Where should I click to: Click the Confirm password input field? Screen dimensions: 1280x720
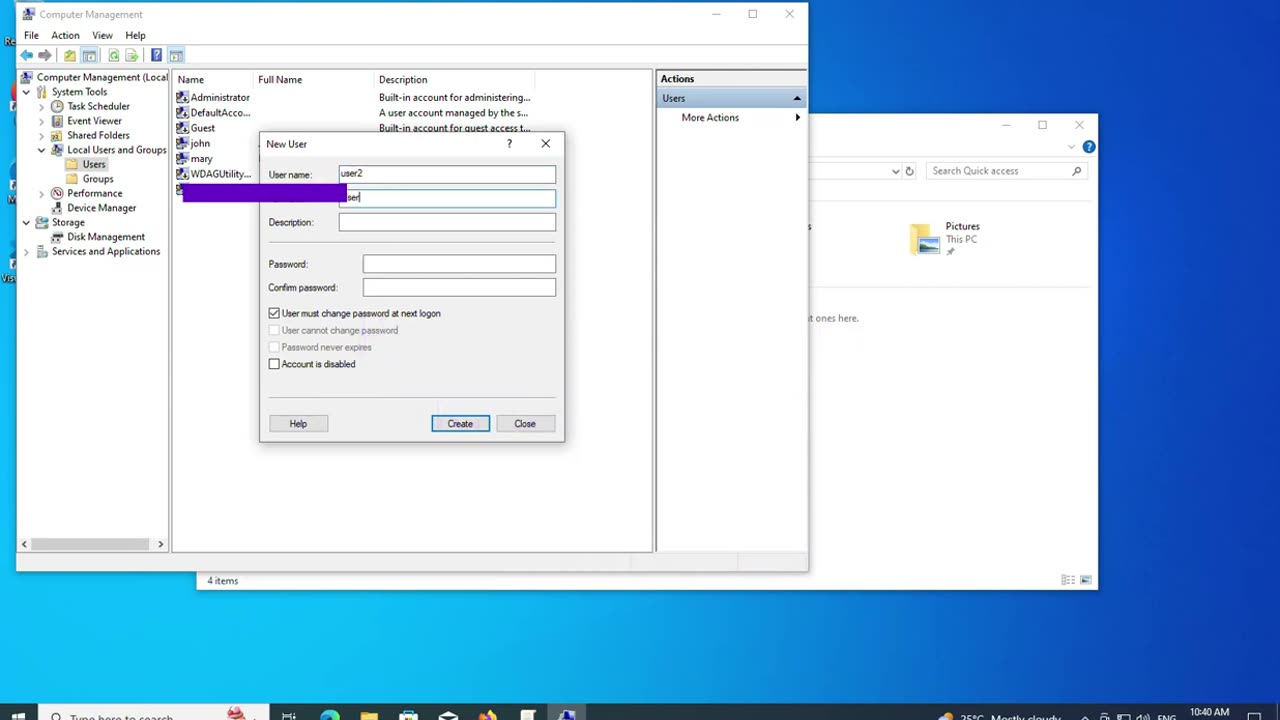[459, 288]
